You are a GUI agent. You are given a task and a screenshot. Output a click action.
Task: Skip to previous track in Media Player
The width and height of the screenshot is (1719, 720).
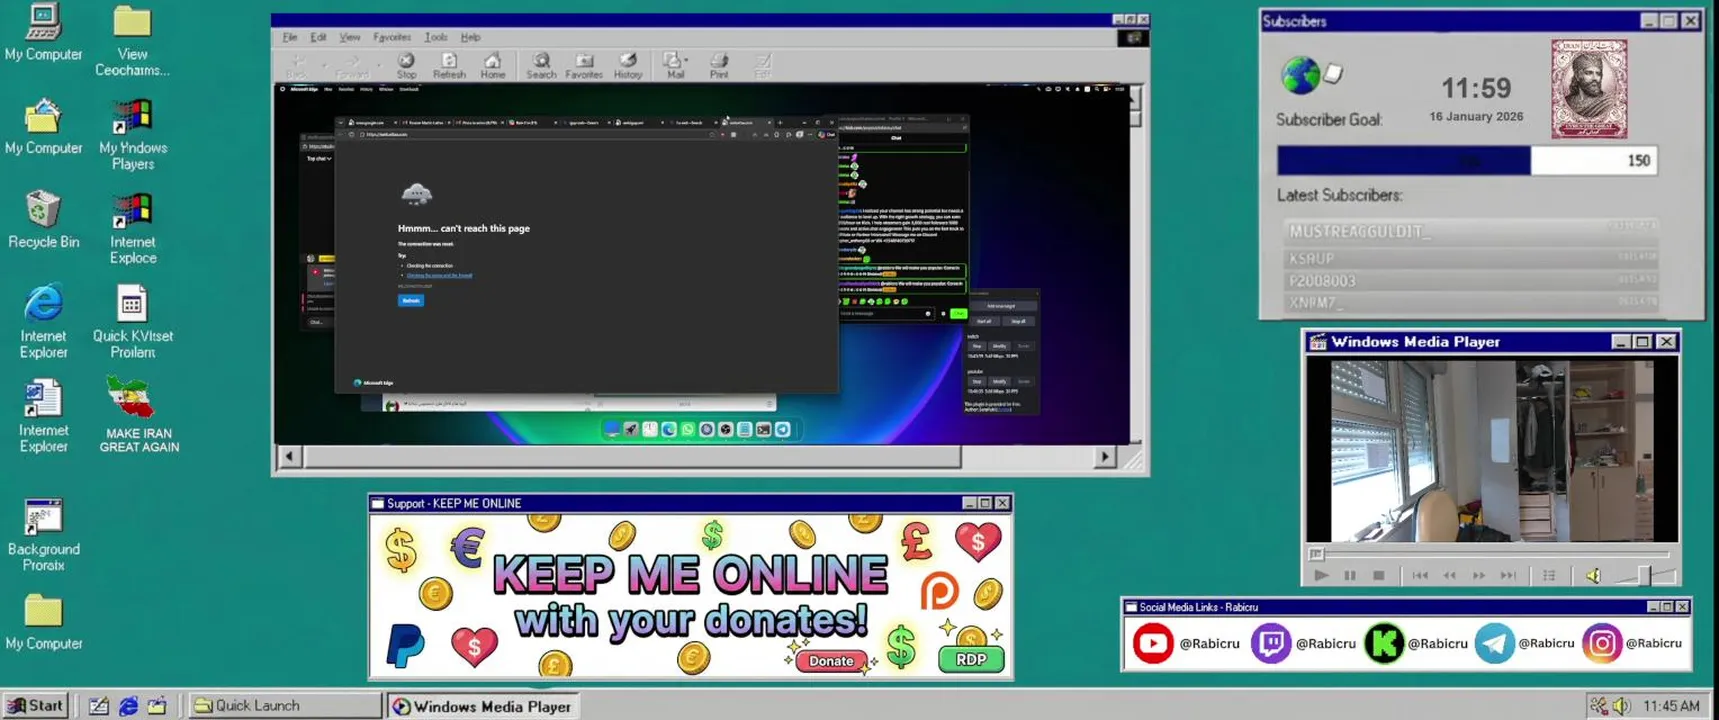[x=1420, y=575]
